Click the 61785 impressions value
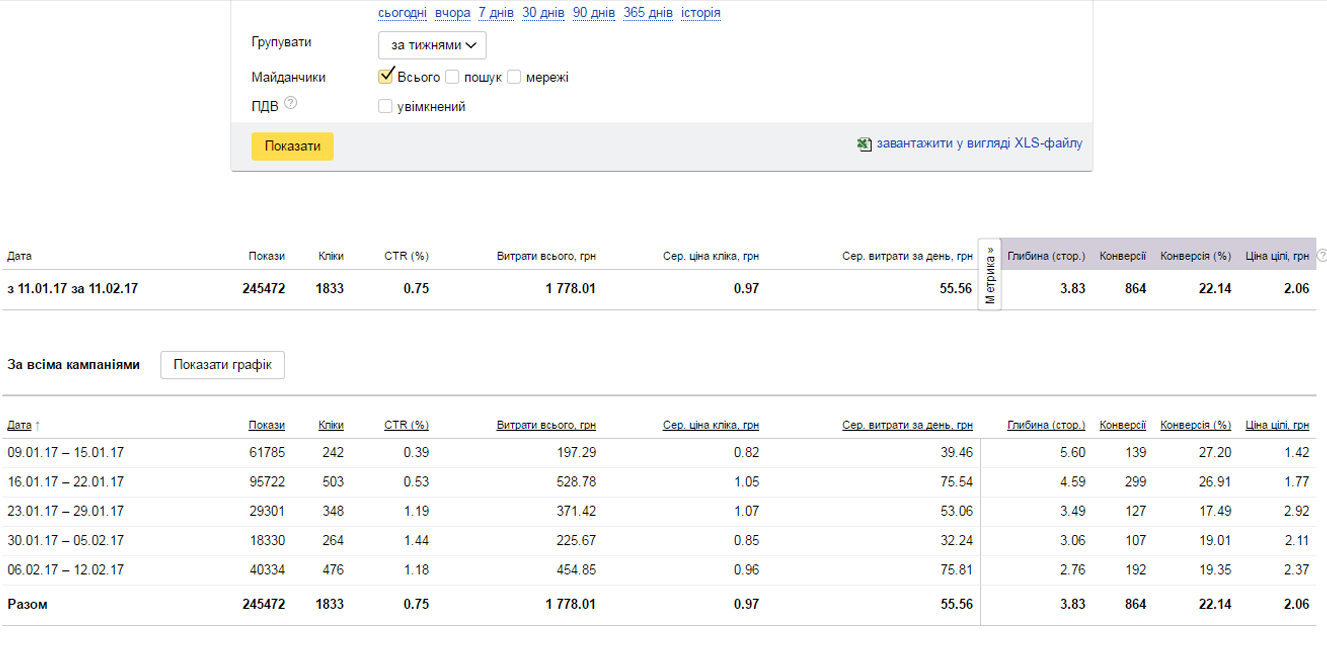This screenshot has height=660, width=1327. tap(267, 453)
